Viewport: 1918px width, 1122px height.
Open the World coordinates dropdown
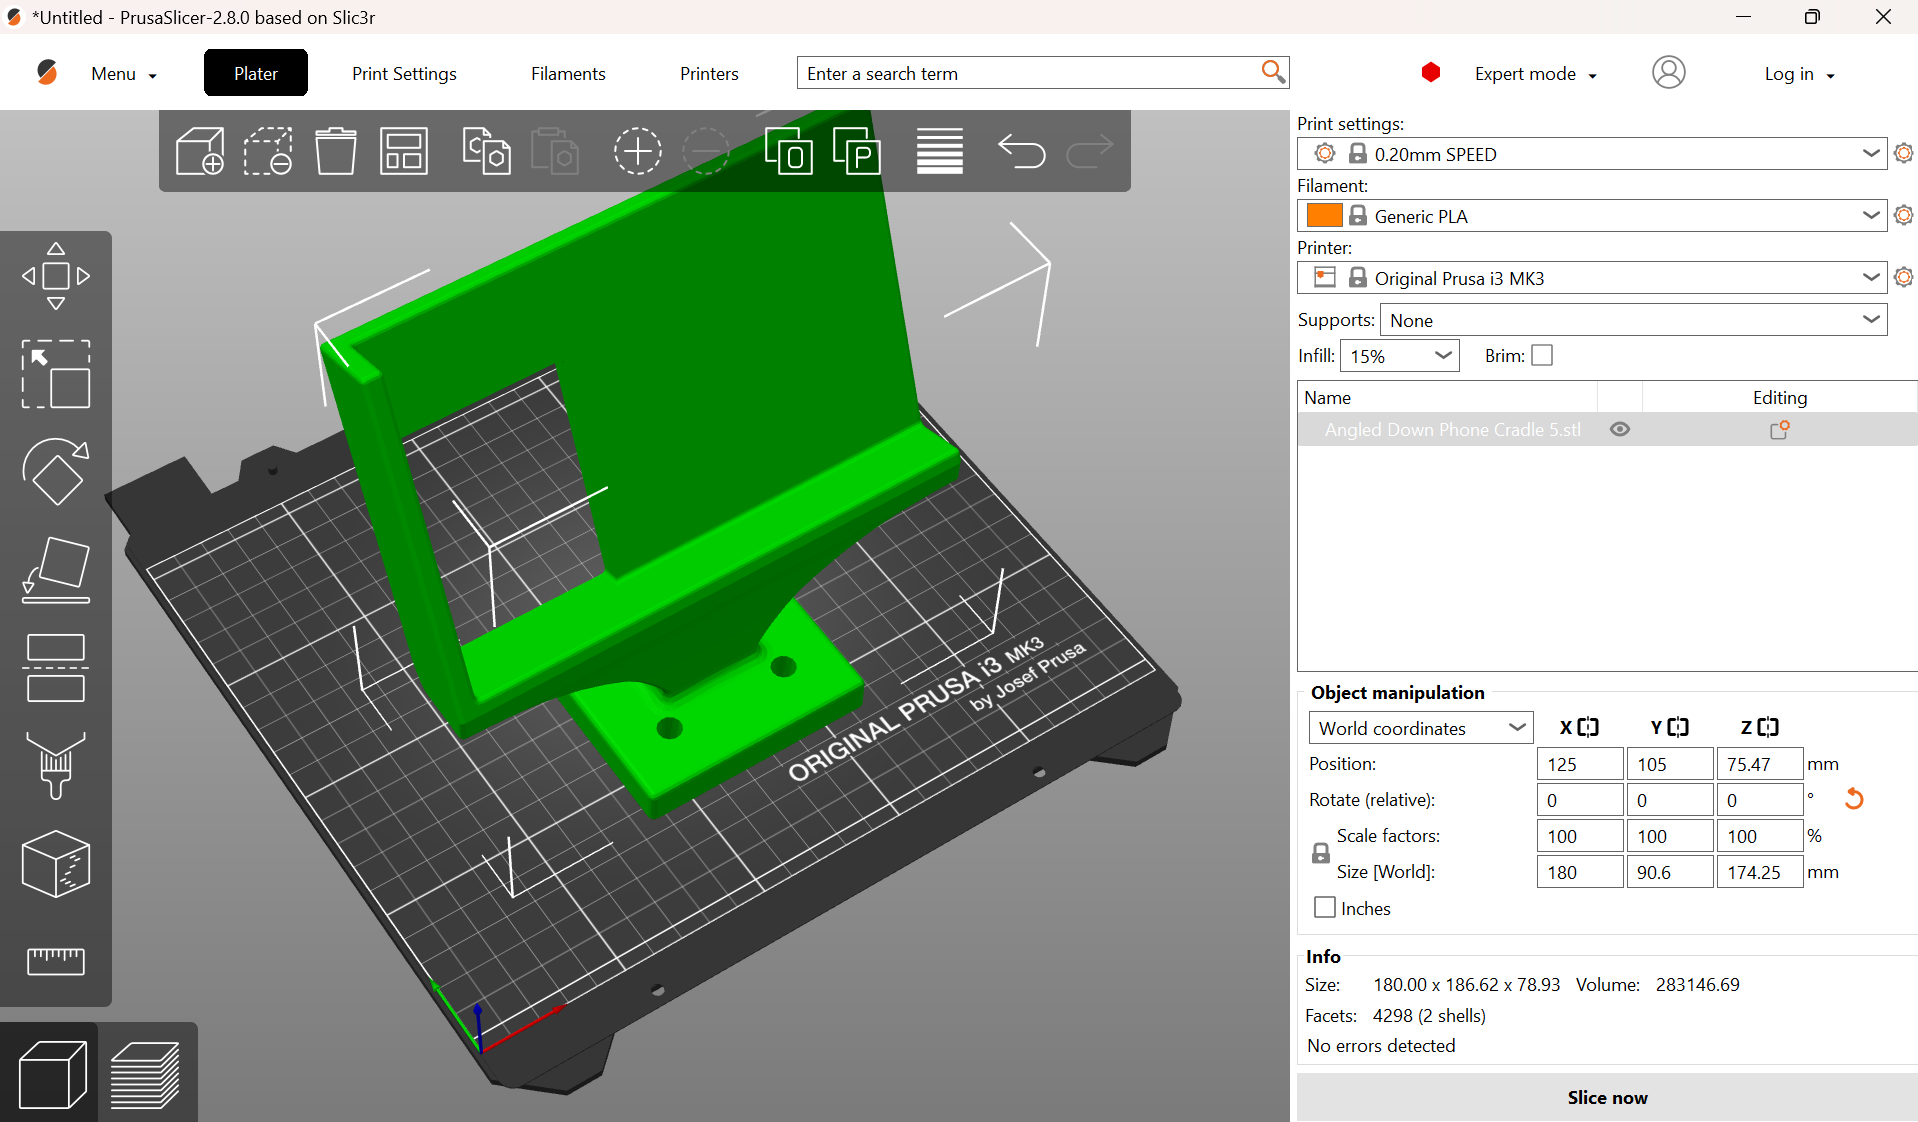tap(1420, 728)
